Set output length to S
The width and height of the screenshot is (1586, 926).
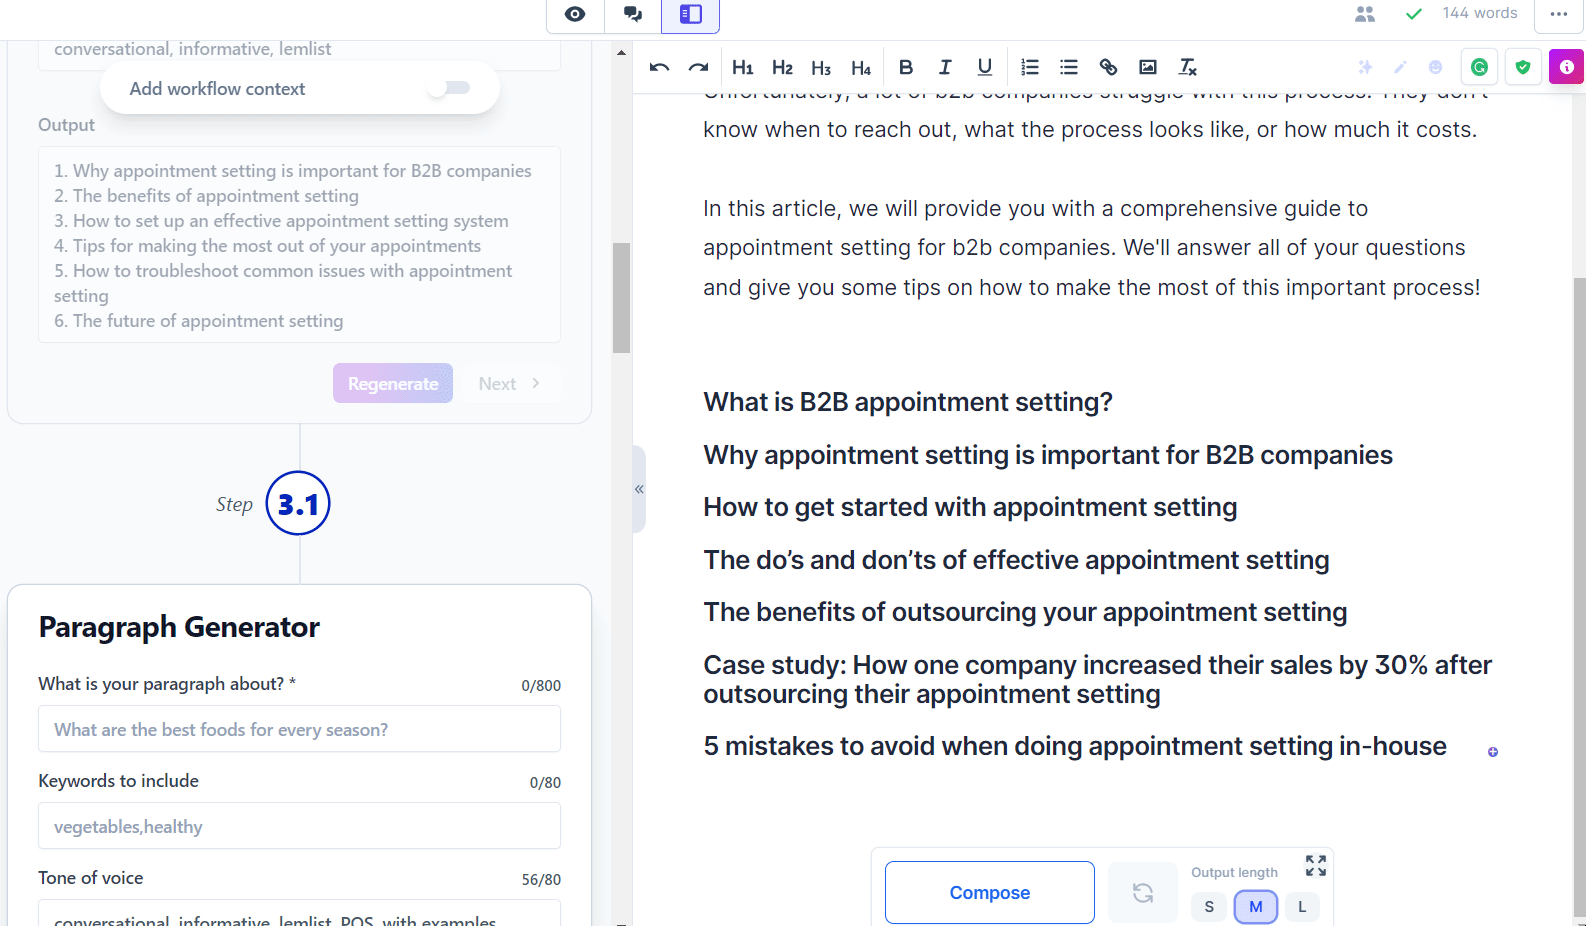(x=1209, y=907)
